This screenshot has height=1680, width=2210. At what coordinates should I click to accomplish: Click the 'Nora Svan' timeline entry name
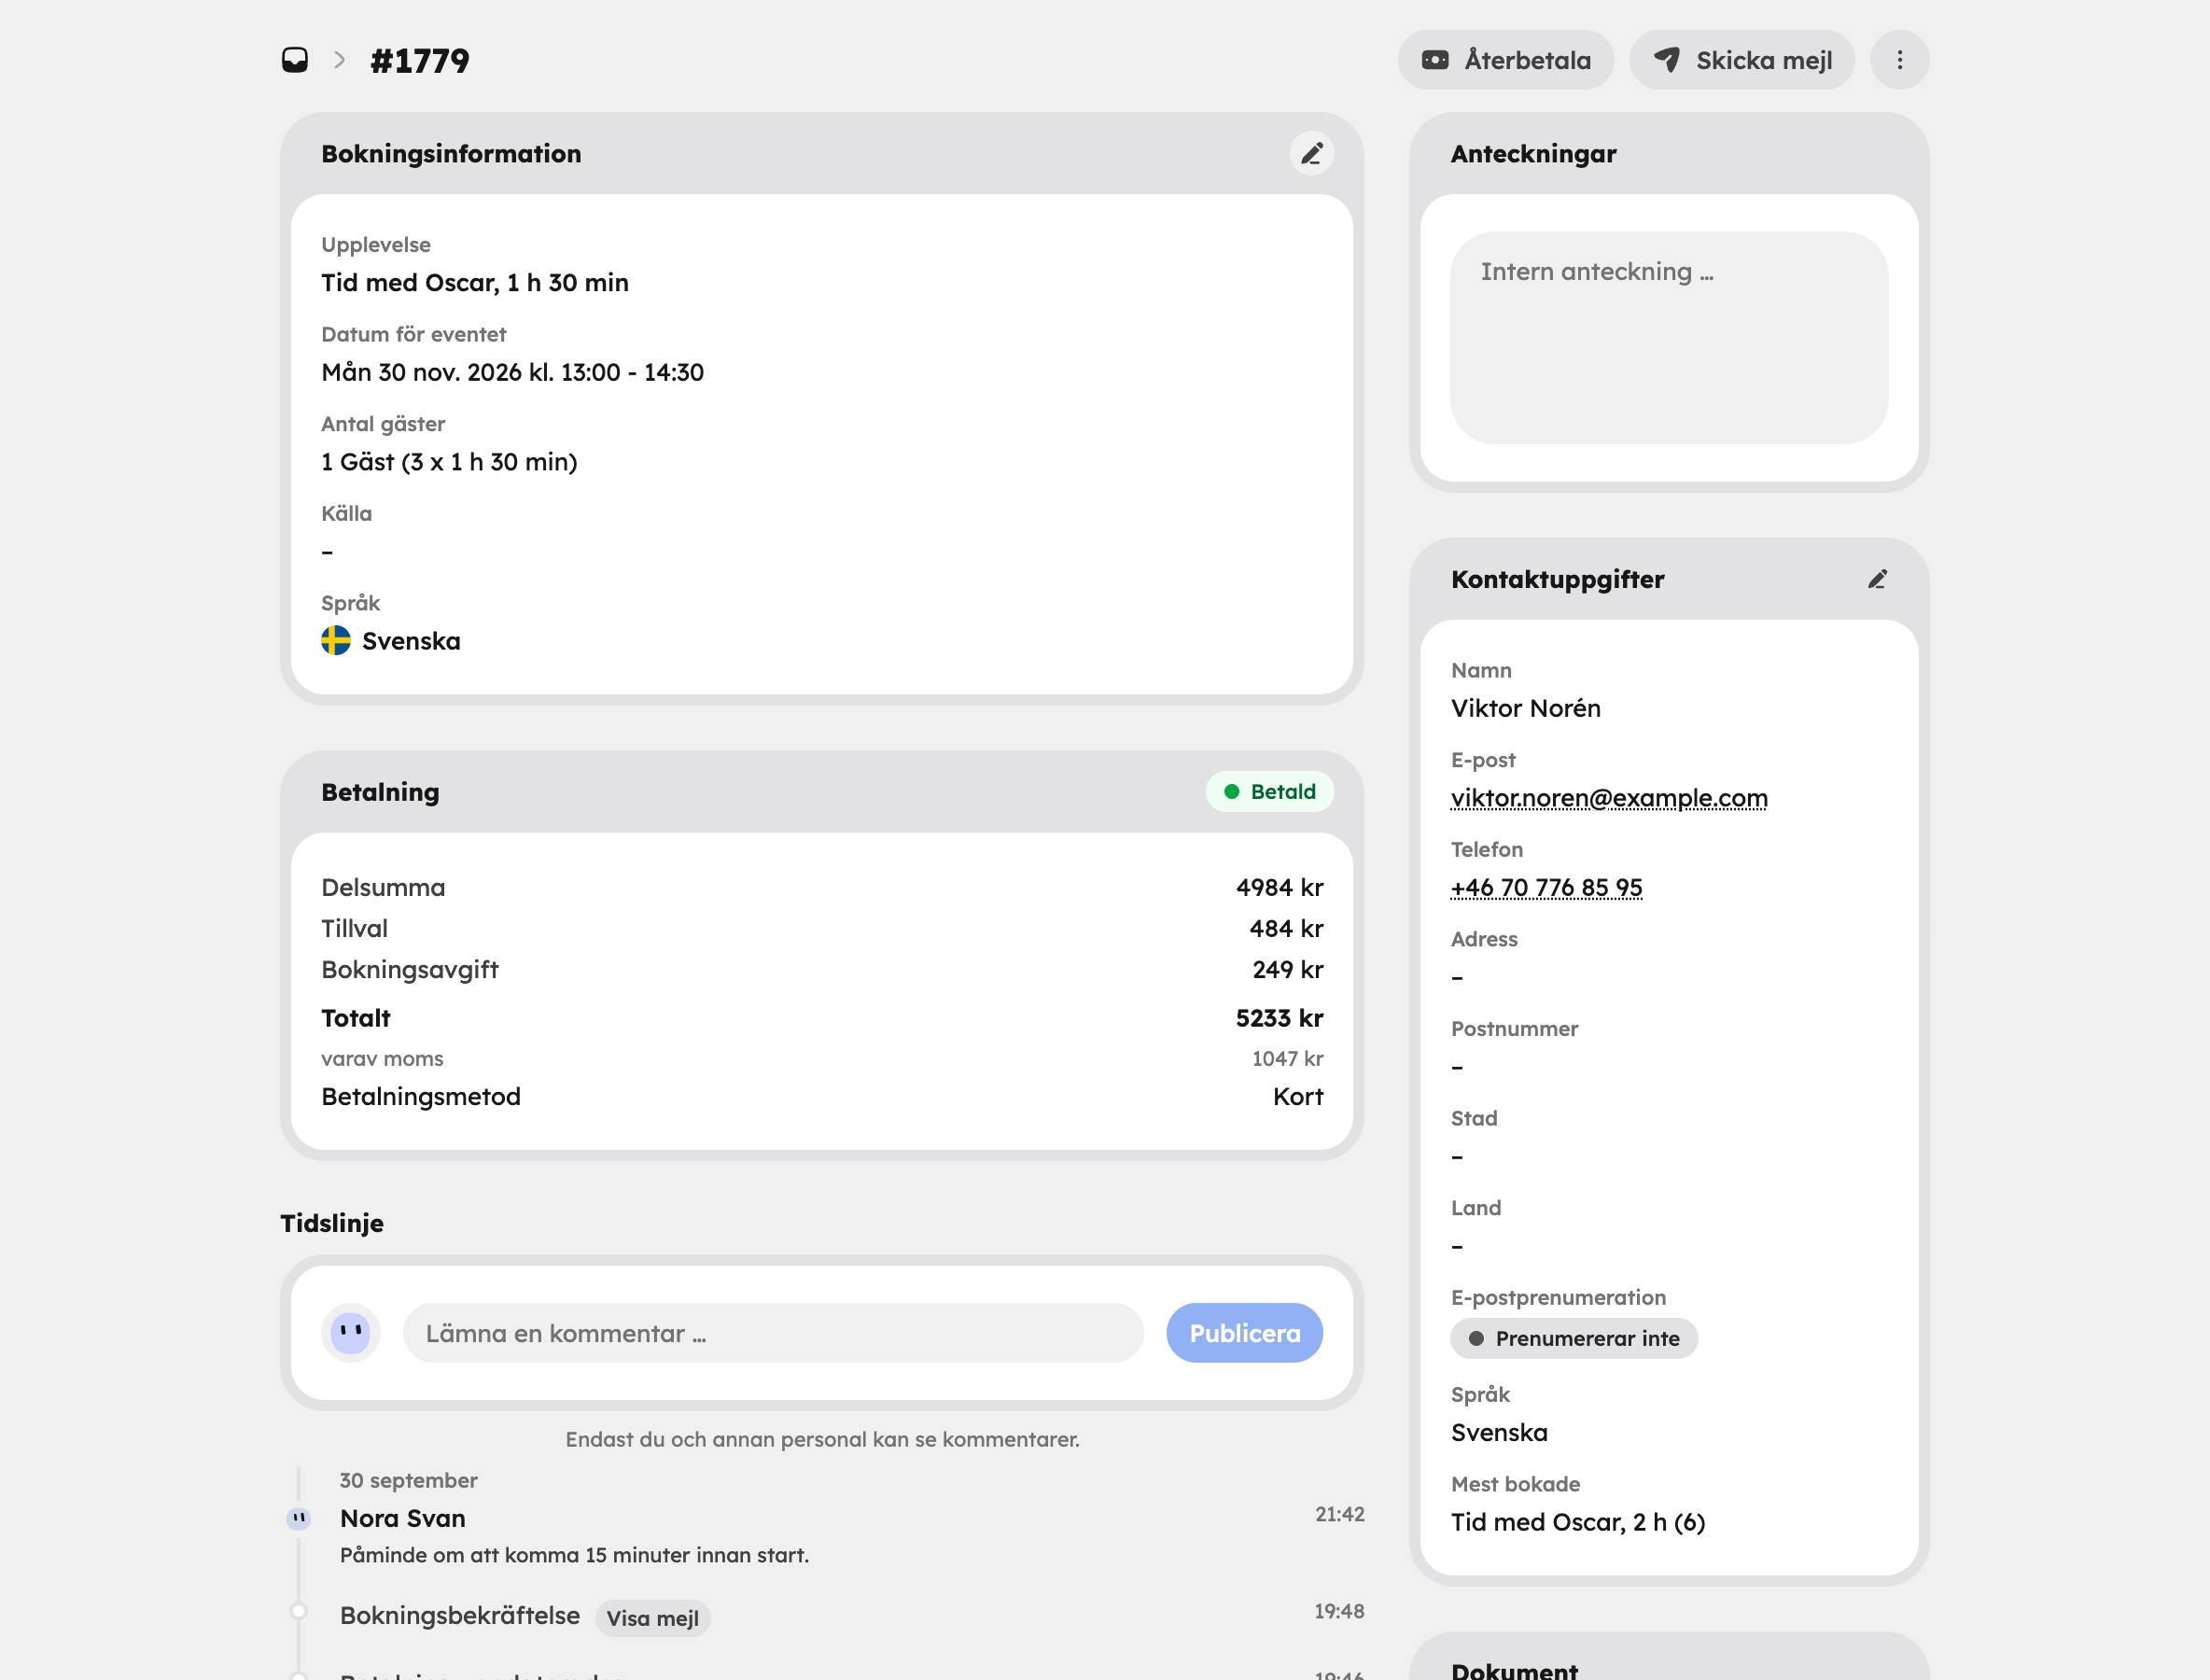402,1518
